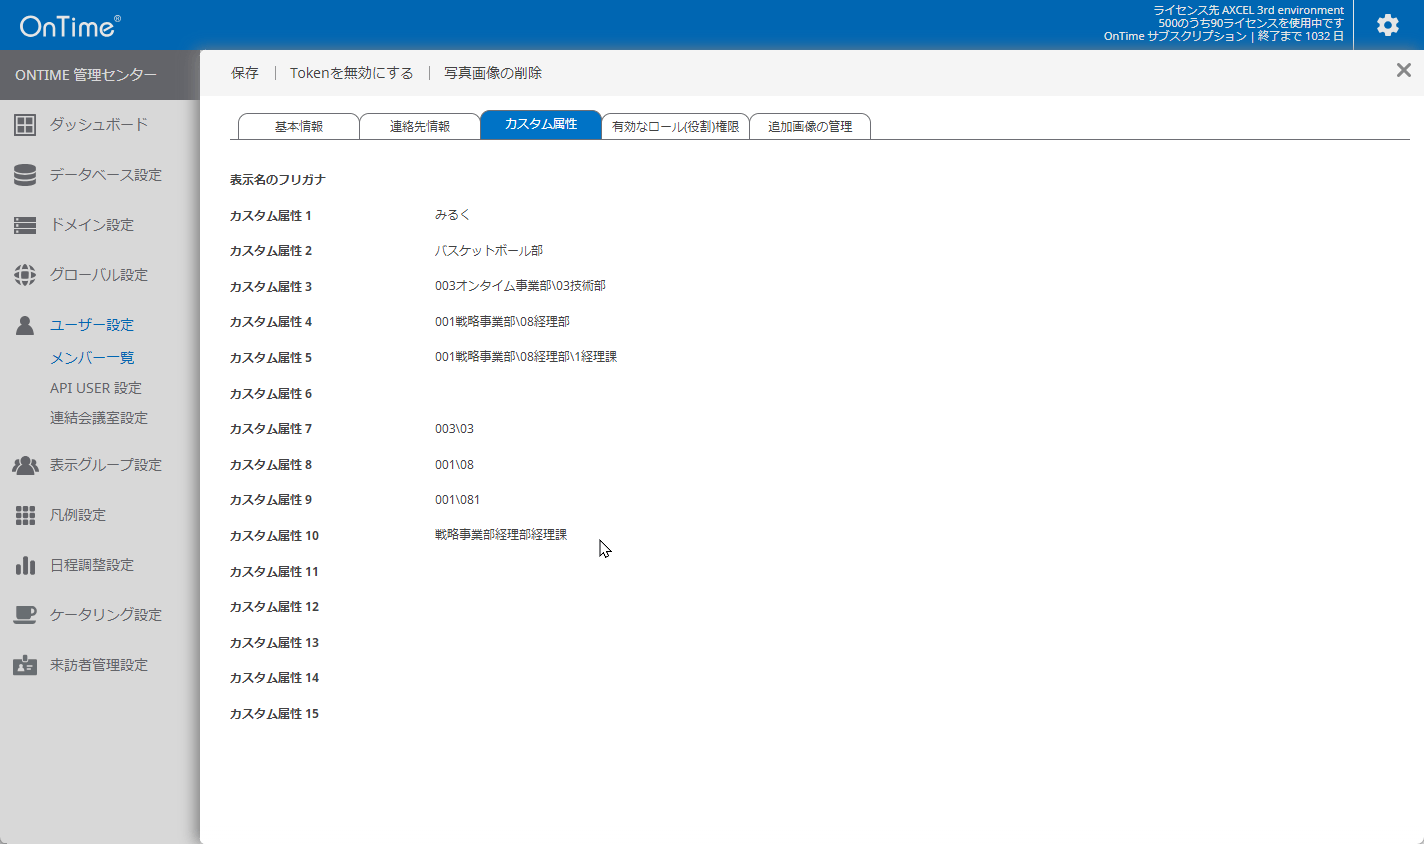The image size is (1424, 844).
Task: Open the 連絡先情報 tab
Action: pyautogui.click(x=420, y=126)
